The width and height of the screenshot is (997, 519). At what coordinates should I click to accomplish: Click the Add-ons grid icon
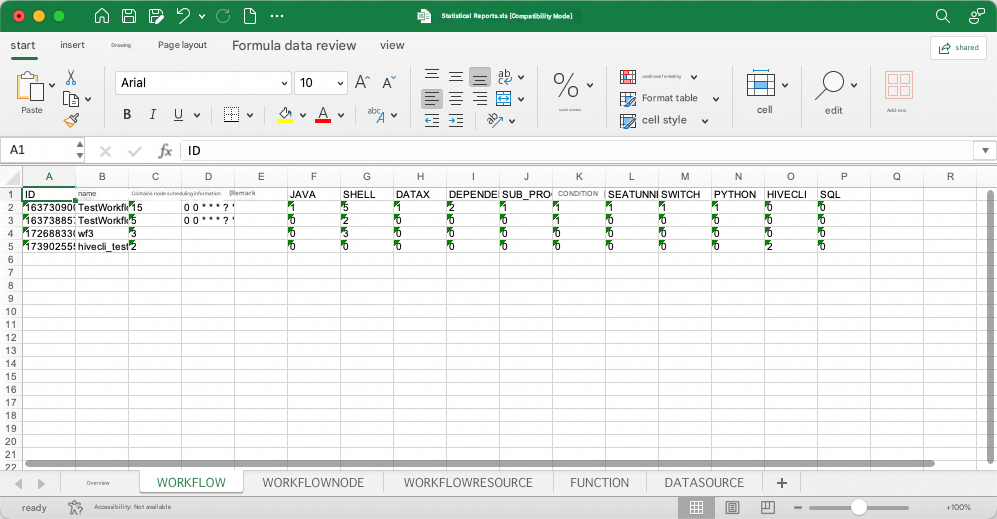[x=898, y=85]
